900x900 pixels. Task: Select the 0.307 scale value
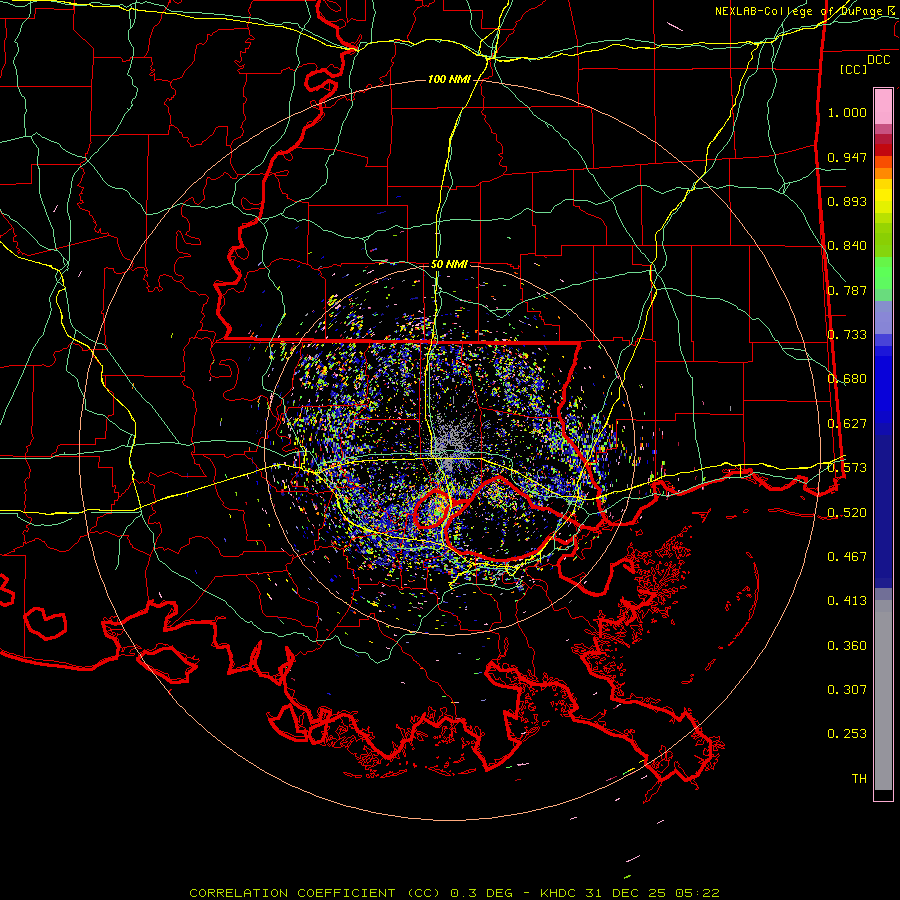pos(847,690)
